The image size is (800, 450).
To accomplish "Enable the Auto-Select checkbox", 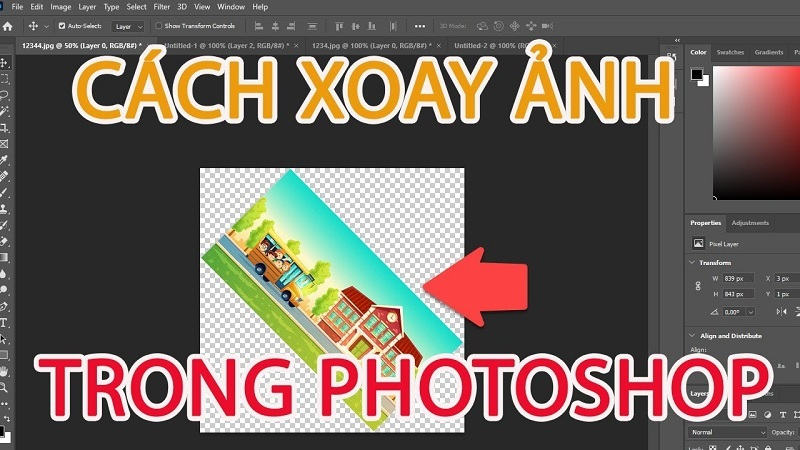I will tap(62, 25).
